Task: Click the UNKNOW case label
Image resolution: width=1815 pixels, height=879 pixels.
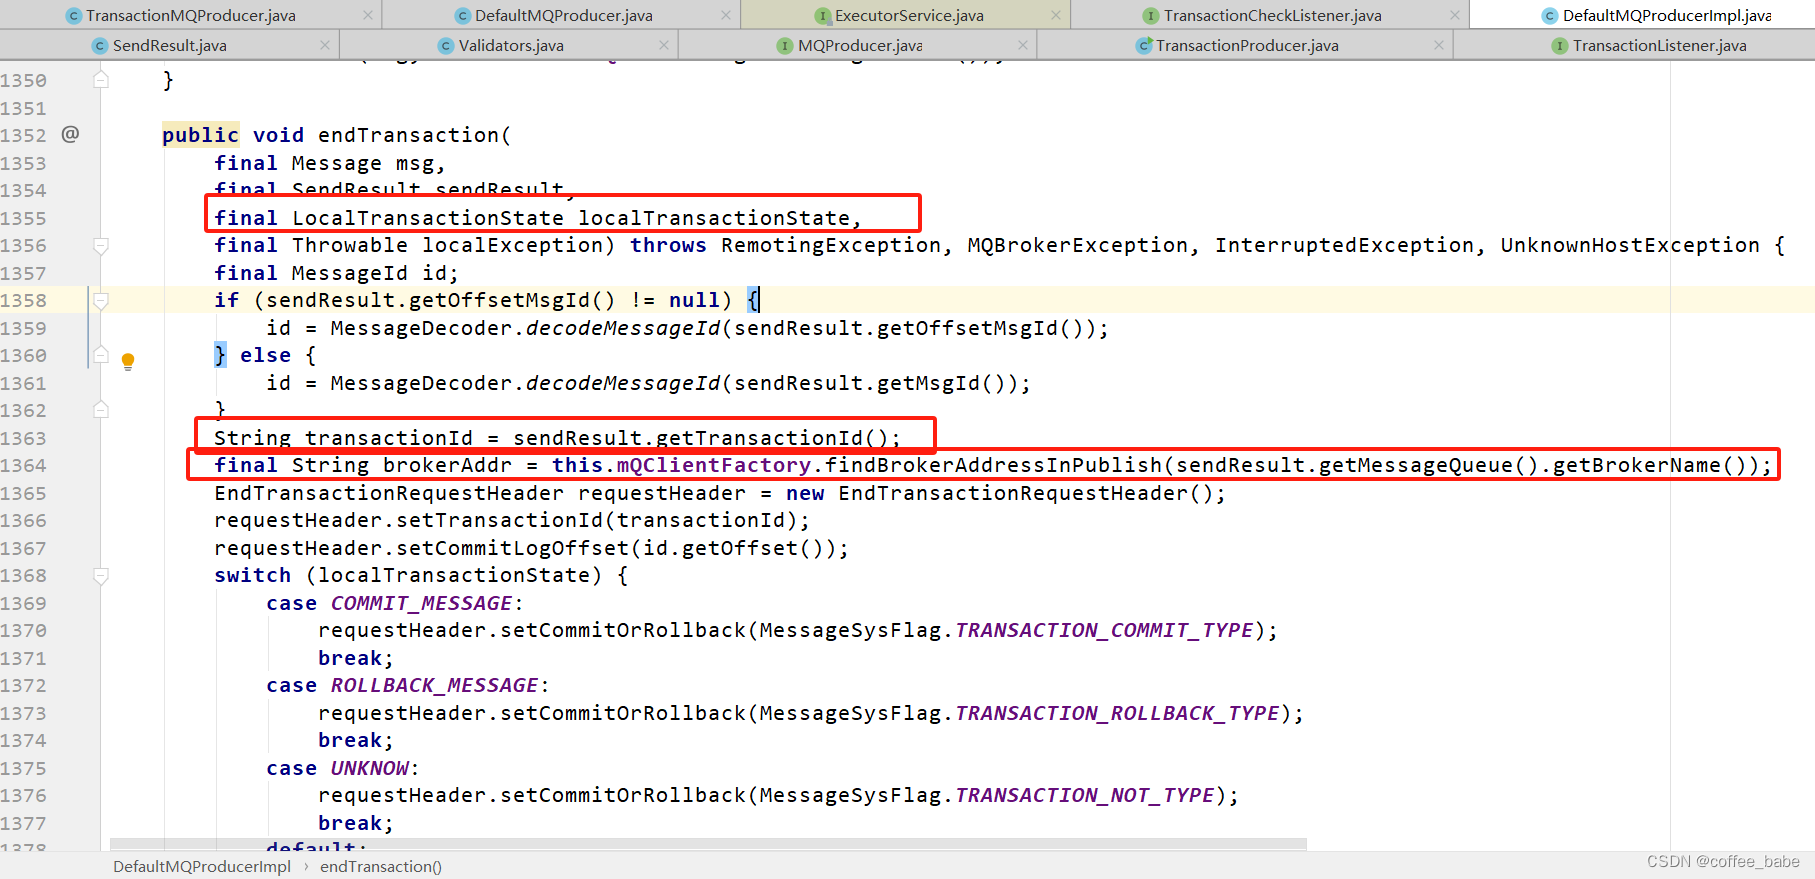Action: click(370, 768)
